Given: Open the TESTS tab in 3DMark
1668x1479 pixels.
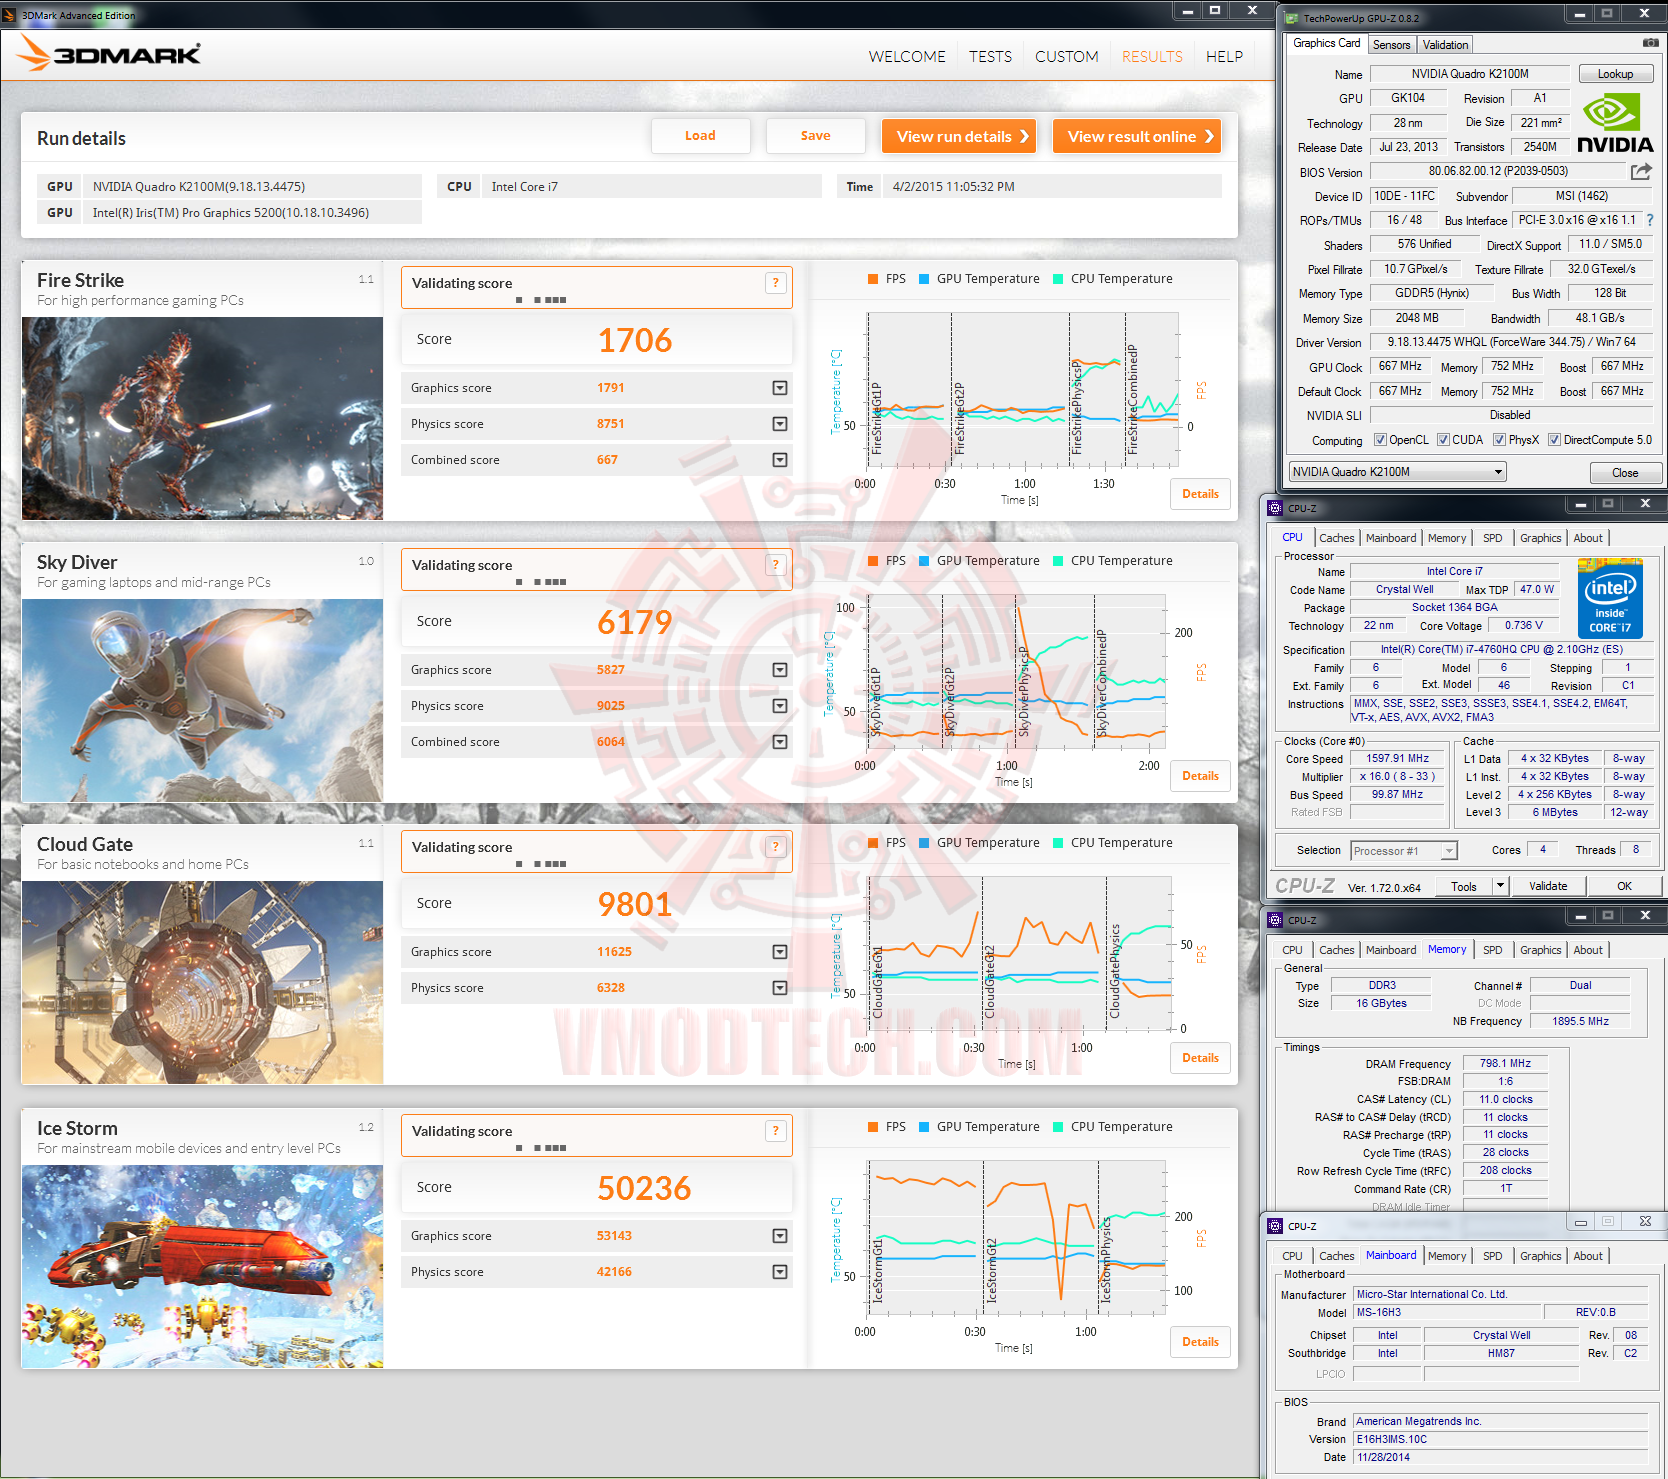Looking at the screenshot, I should [990, 57].
